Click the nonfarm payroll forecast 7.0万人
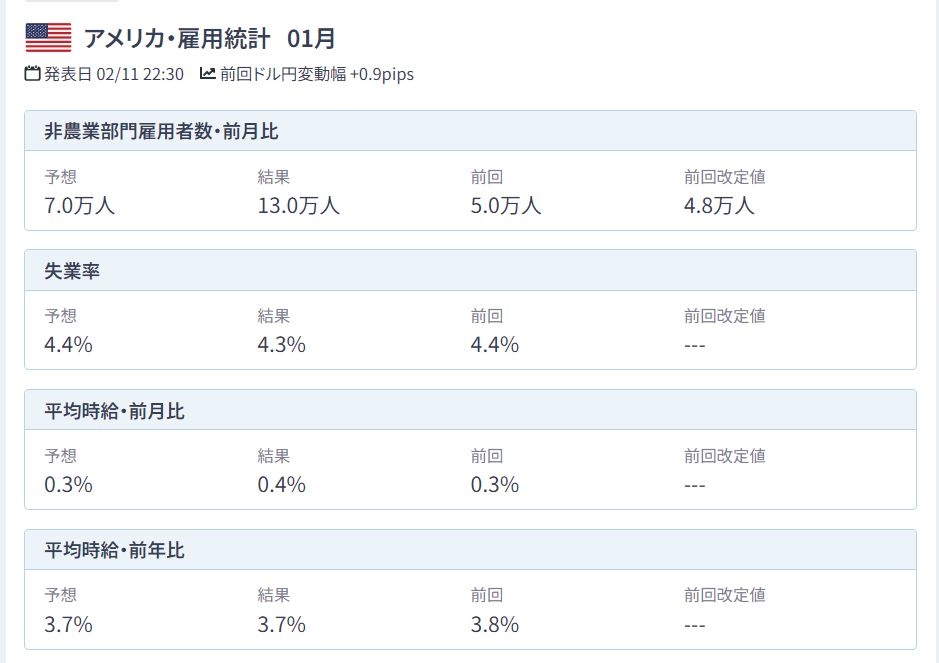This screenshot has width=939, height=663. click(80, 206)
